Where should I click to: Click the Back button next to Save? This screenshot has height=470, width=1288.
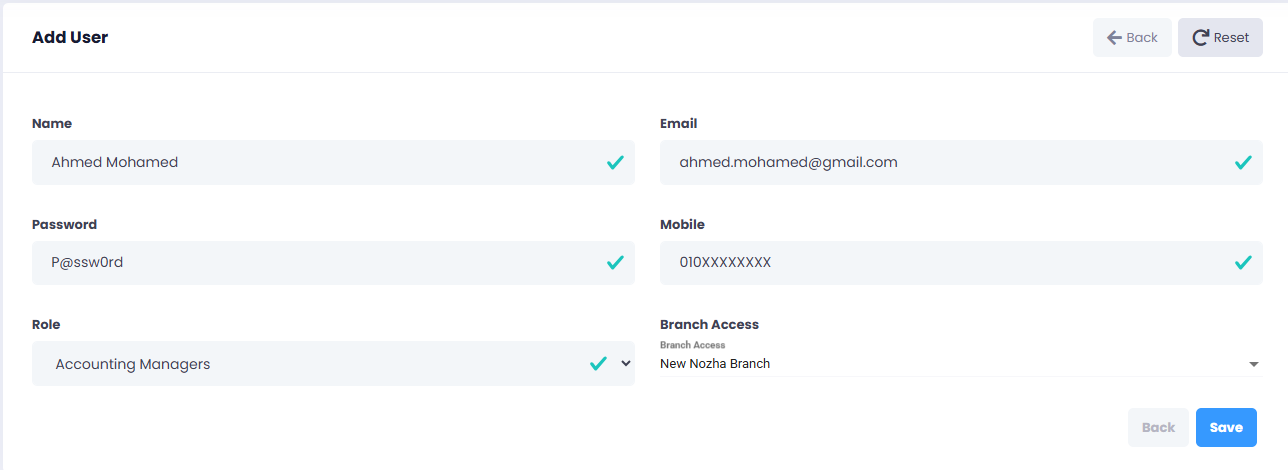tap(1158, 427)
